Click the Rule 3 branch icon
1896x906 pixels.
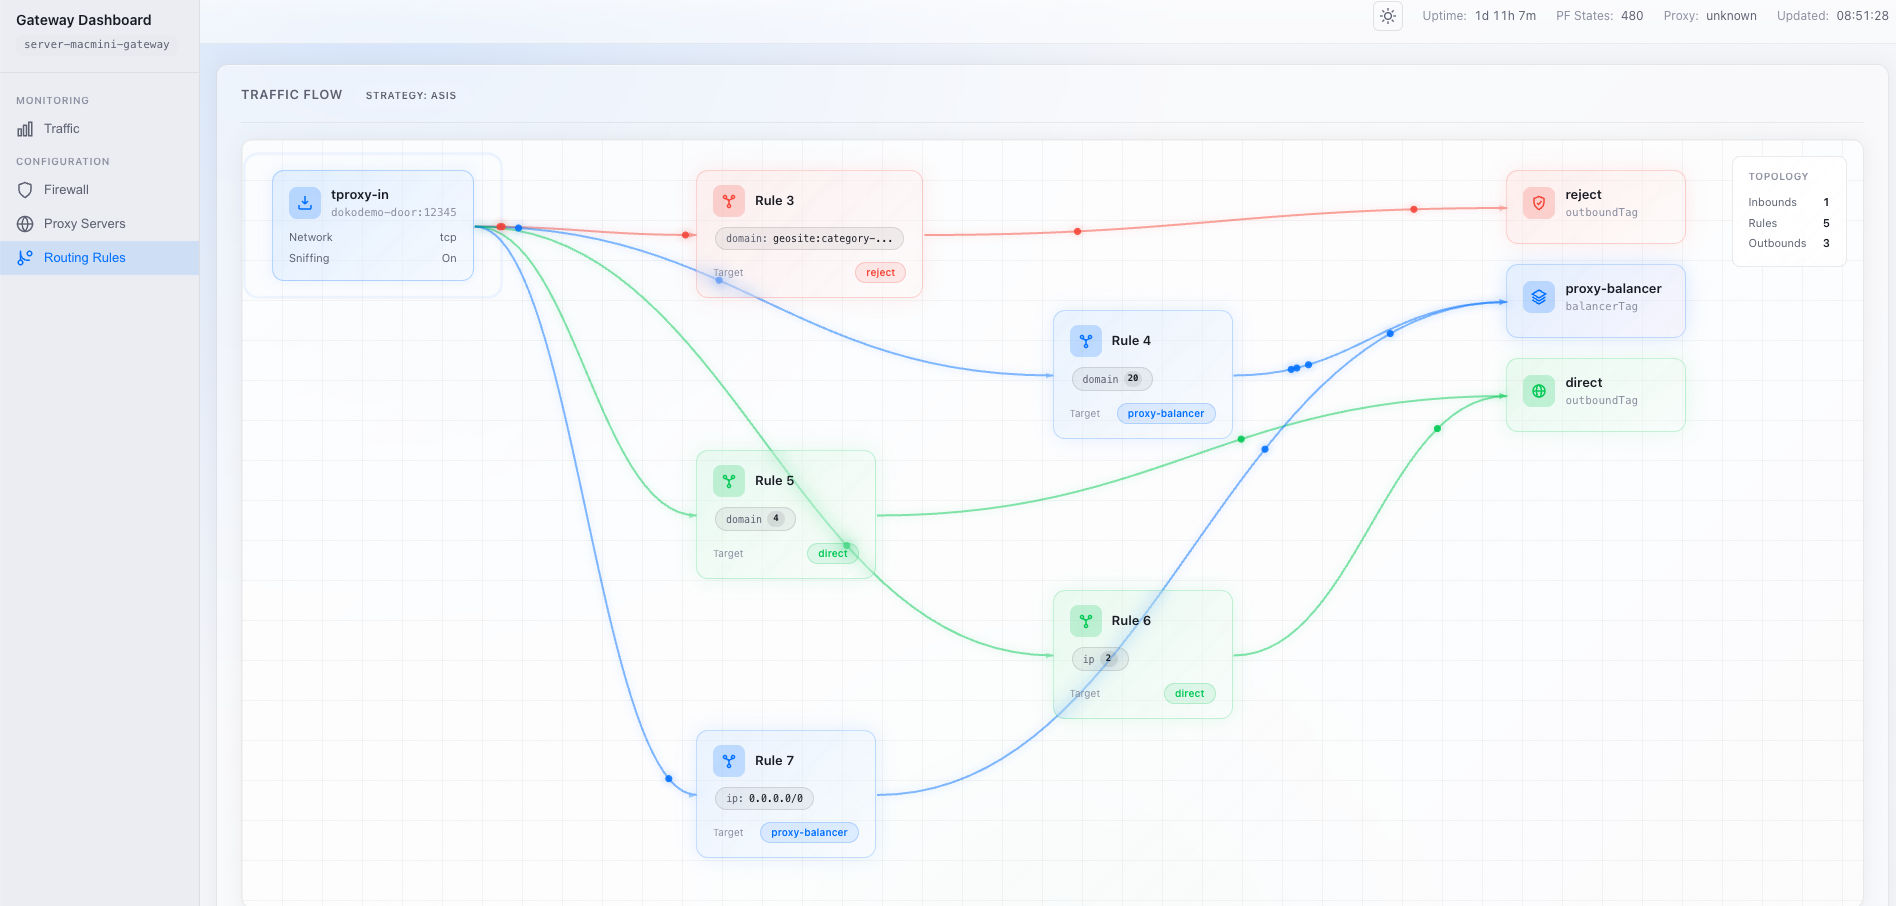click(729, 201)
